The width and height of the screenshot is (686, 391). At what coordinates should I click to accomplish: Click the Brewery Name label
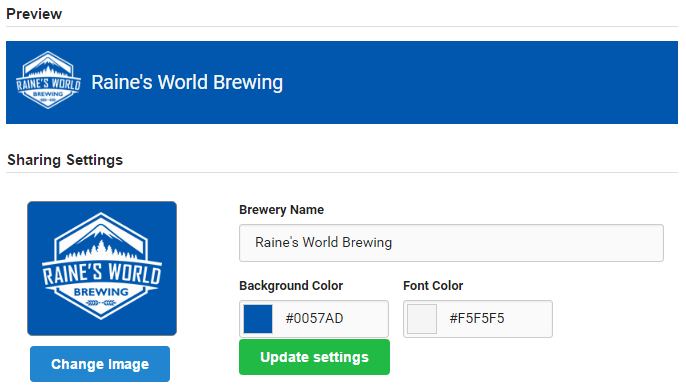coord(281,210)
